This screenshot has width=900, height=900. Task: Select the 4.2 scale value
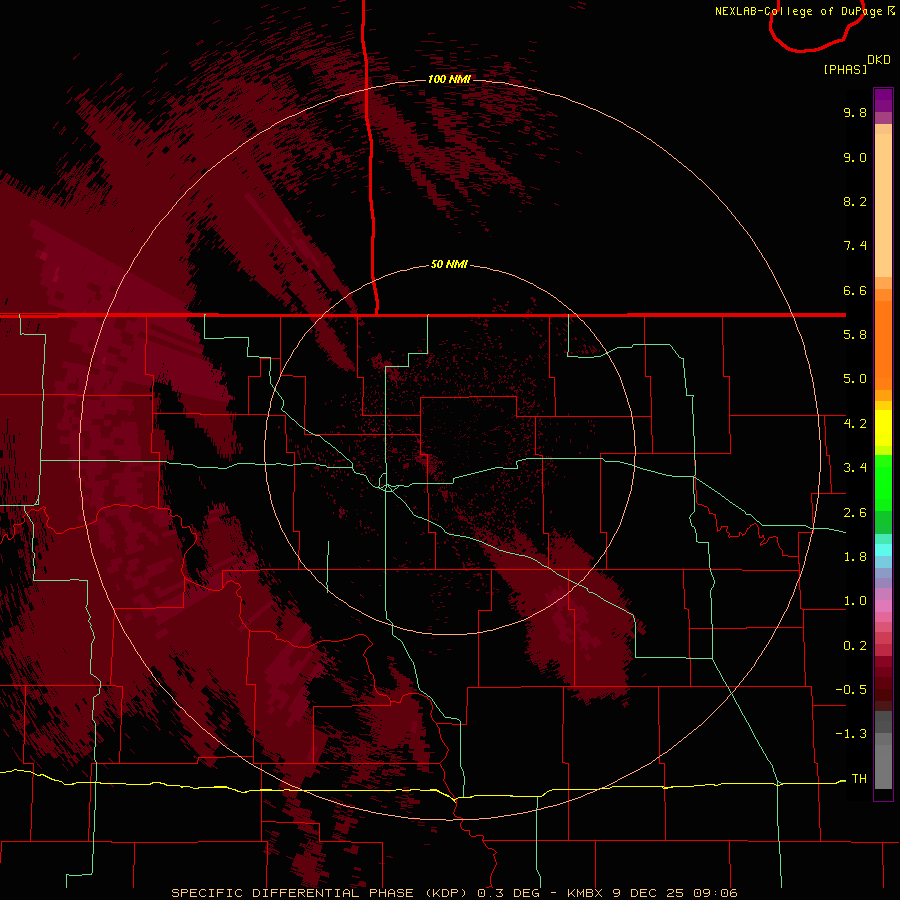coord(855,424)
